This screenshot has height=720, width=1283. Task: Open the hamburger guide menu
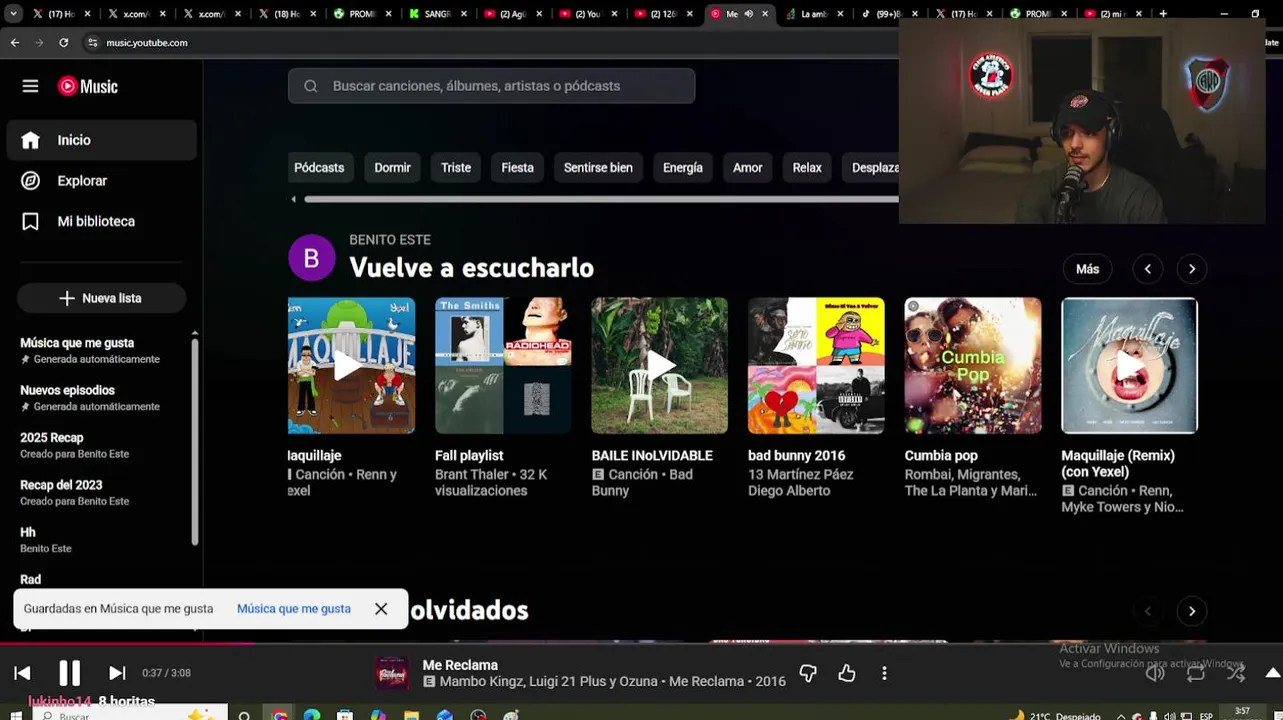30,86
